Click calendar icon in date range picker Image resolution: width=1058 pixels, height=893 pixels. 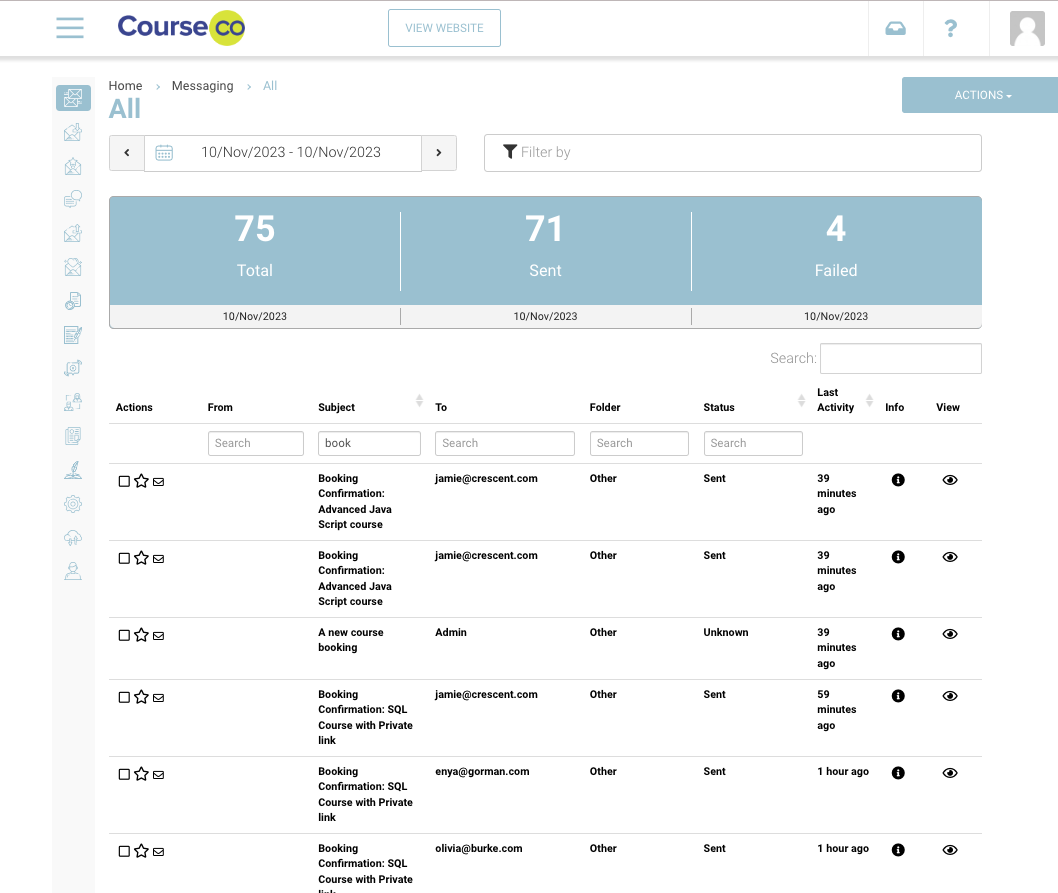(164, 153)
